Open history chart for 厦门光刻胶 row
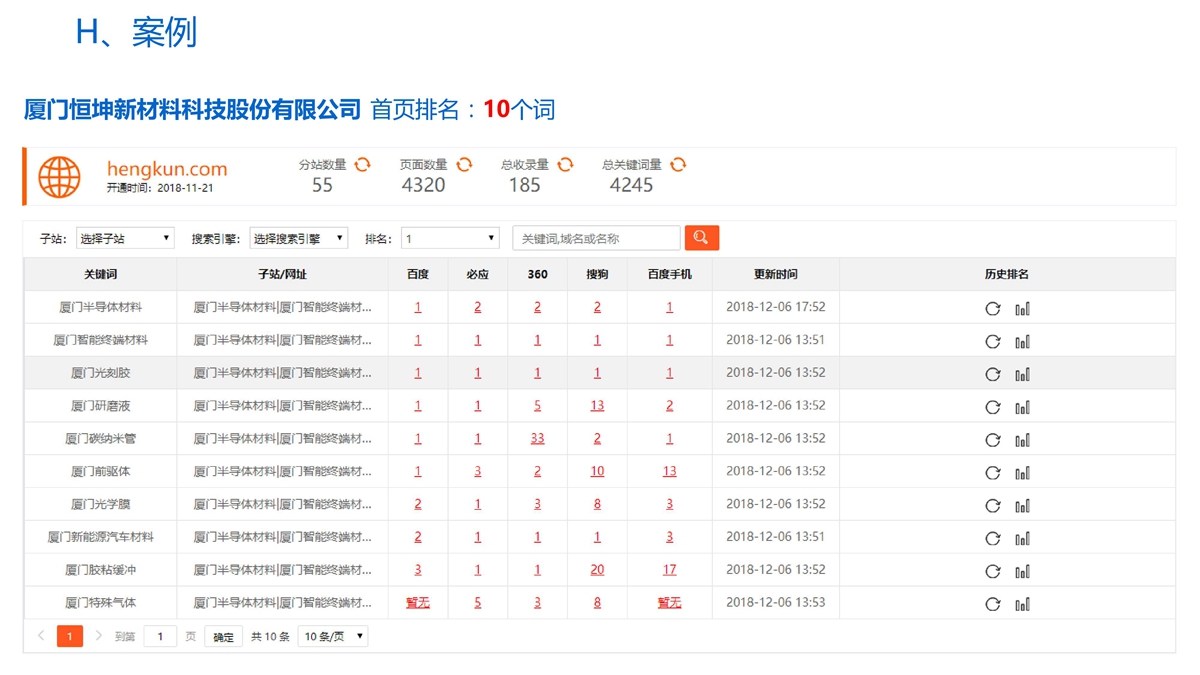The height and width of the screenshot is (675, 1200). coord(1022,374)
